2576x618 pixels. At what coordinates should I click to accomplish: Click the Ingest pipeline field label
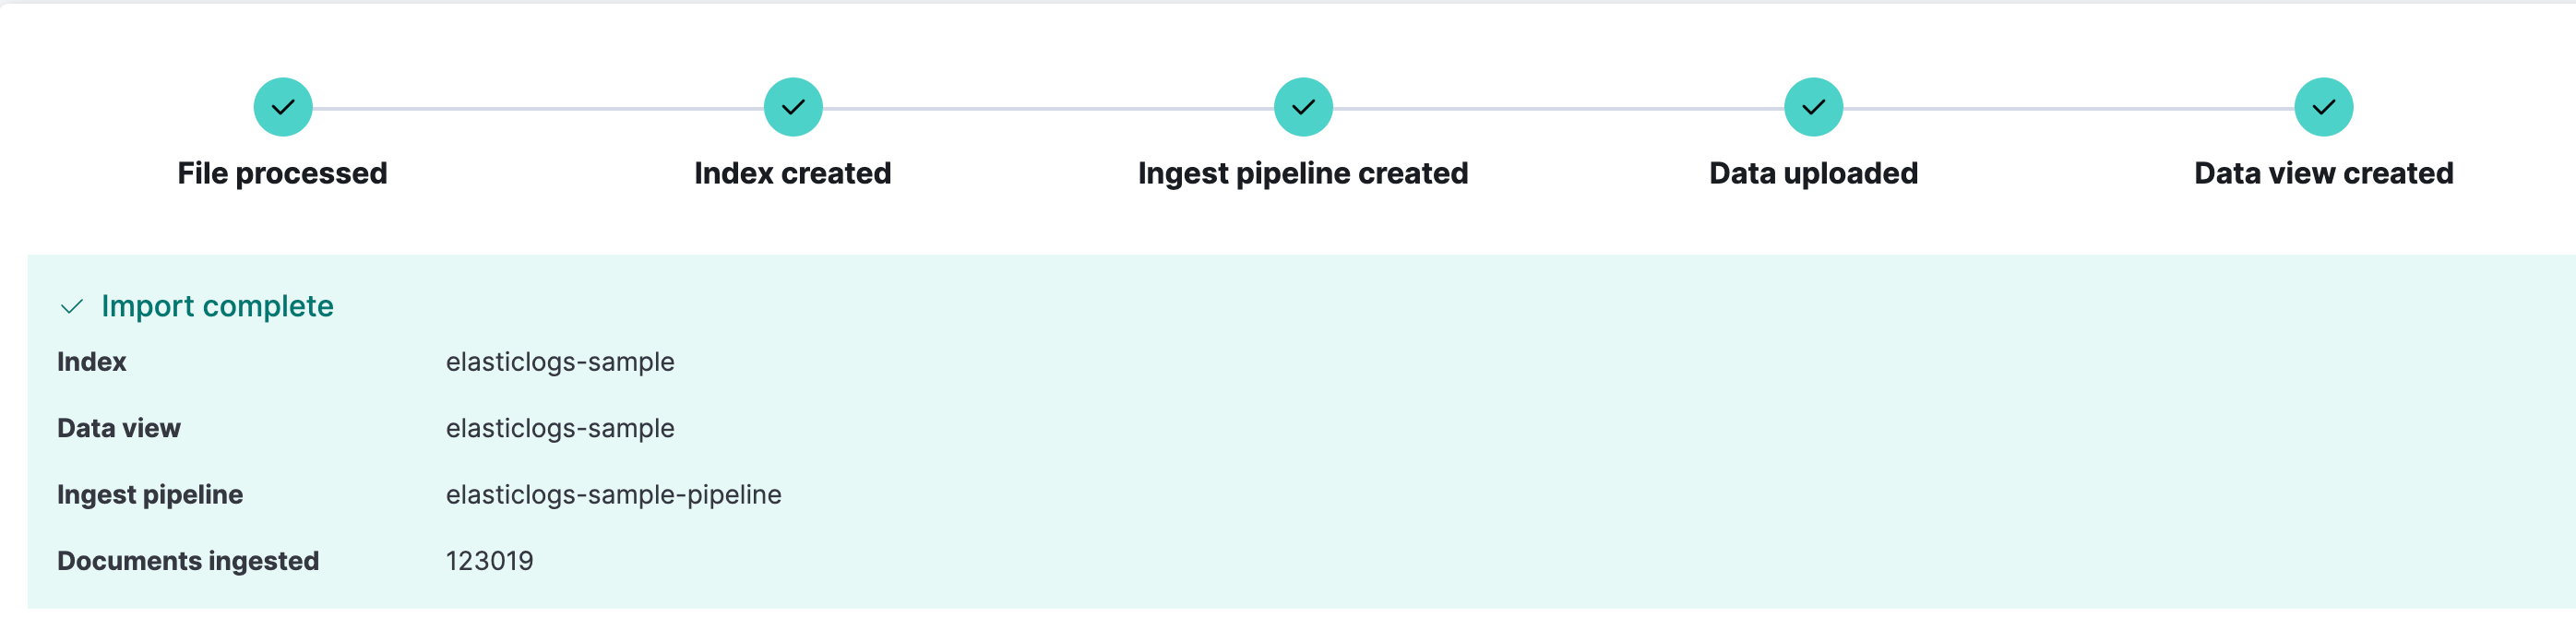pyautogui.click(x=149, y=495)
